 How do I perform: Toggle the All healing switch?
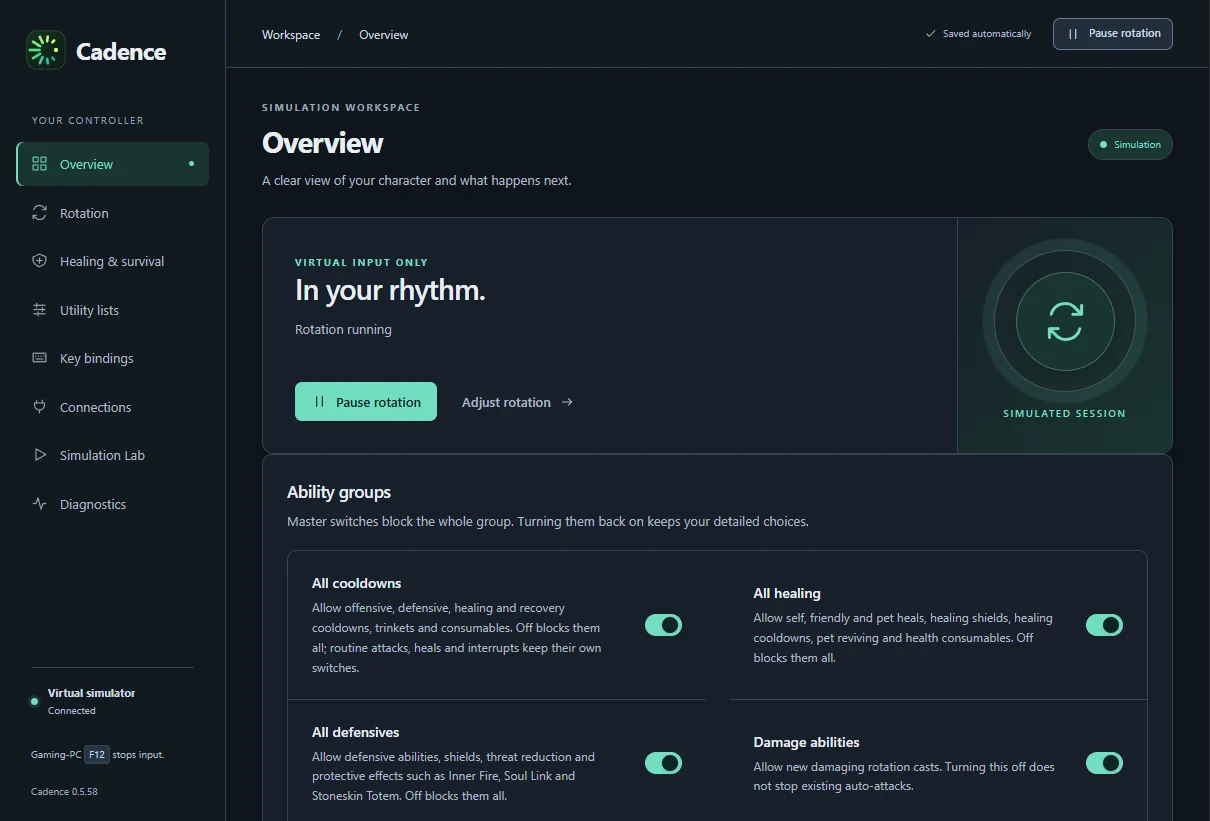coord(1104,625)
